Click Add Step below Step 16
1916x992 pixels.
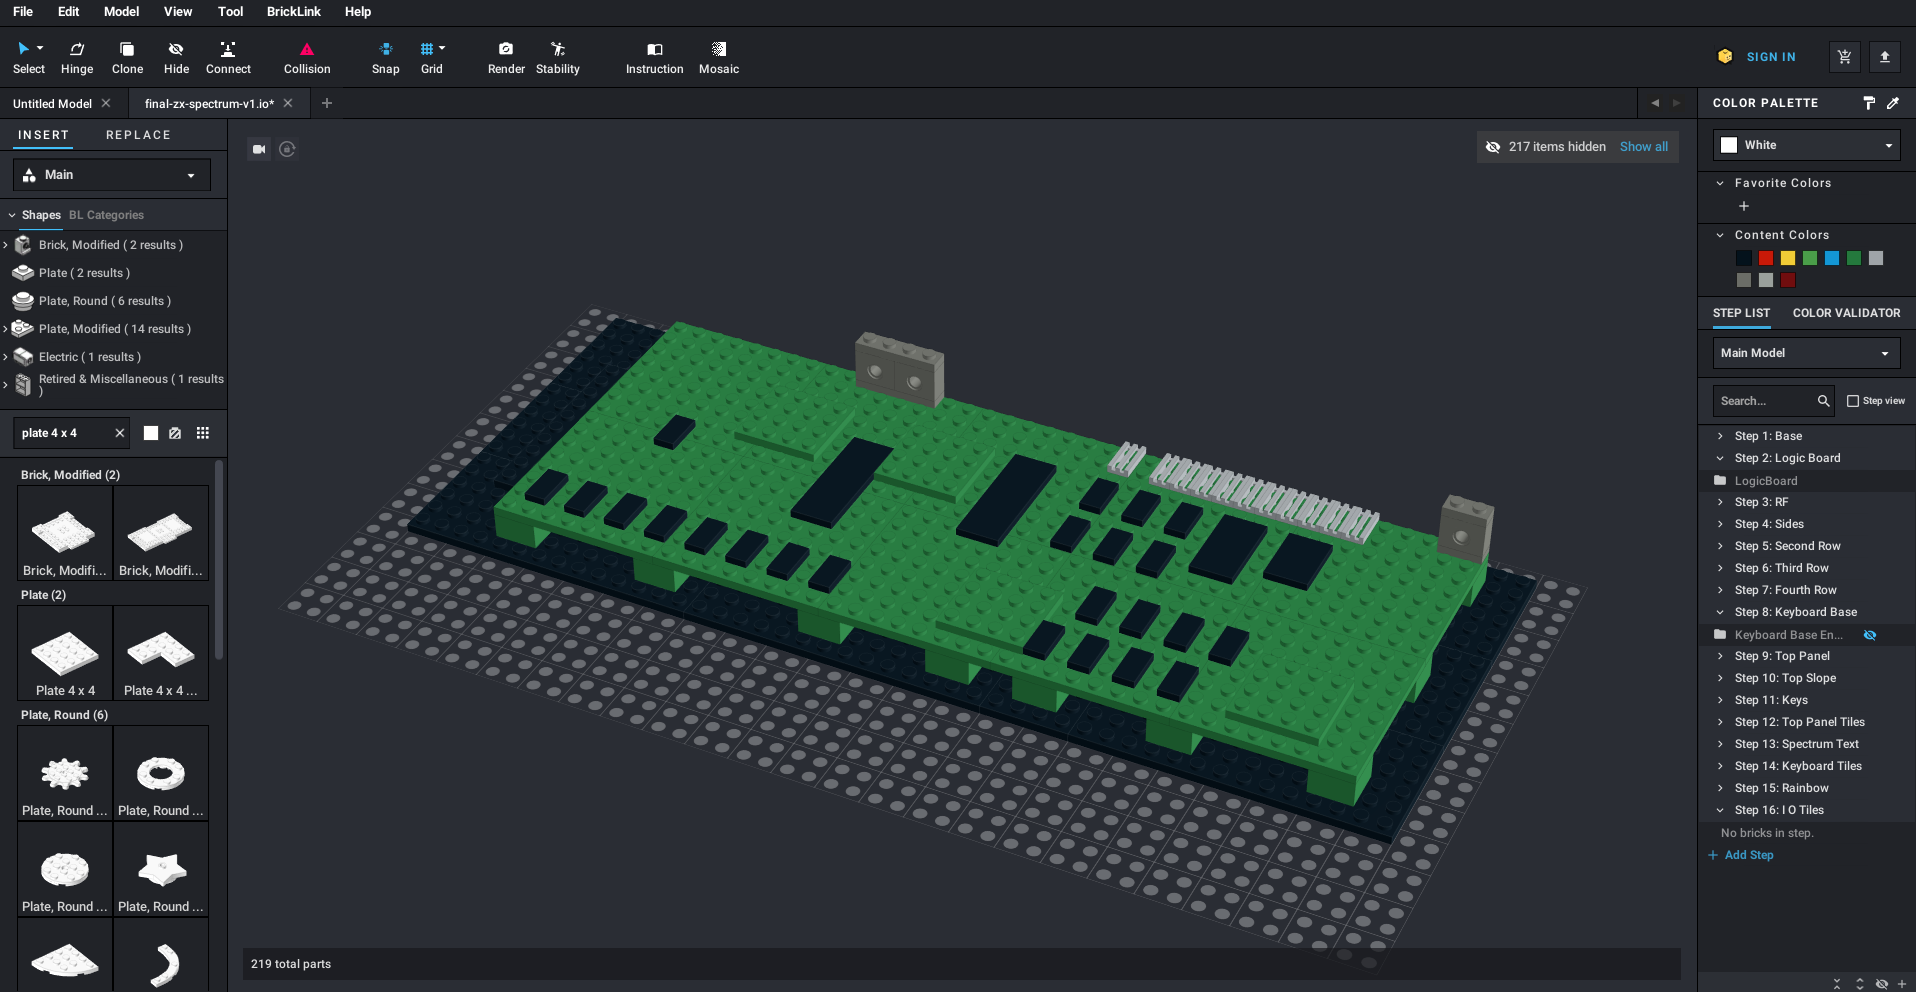(1748, 855)
